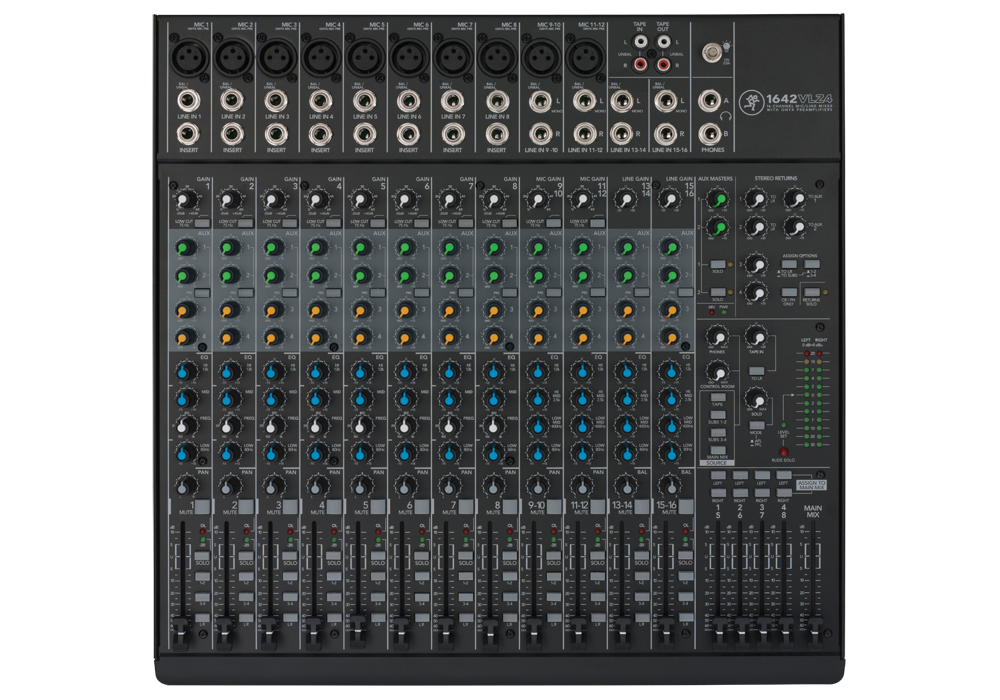Select SUBS 1-2 as the monitor source
The height and width of the screenshot is (700, 1000).
tap(717, 415)
